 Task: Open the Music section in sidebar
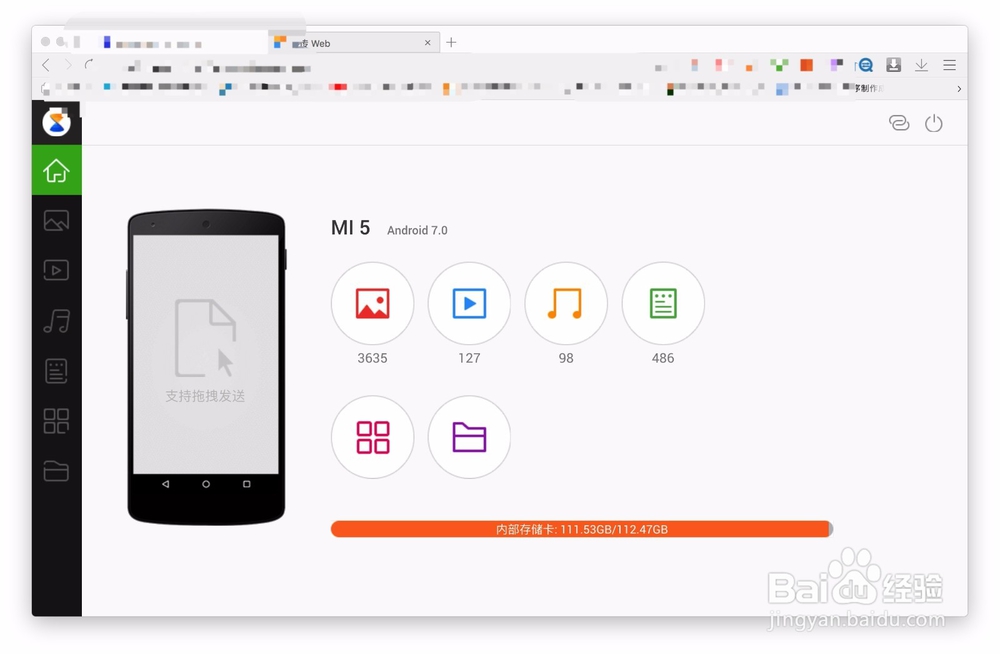(x=56, y=320)
